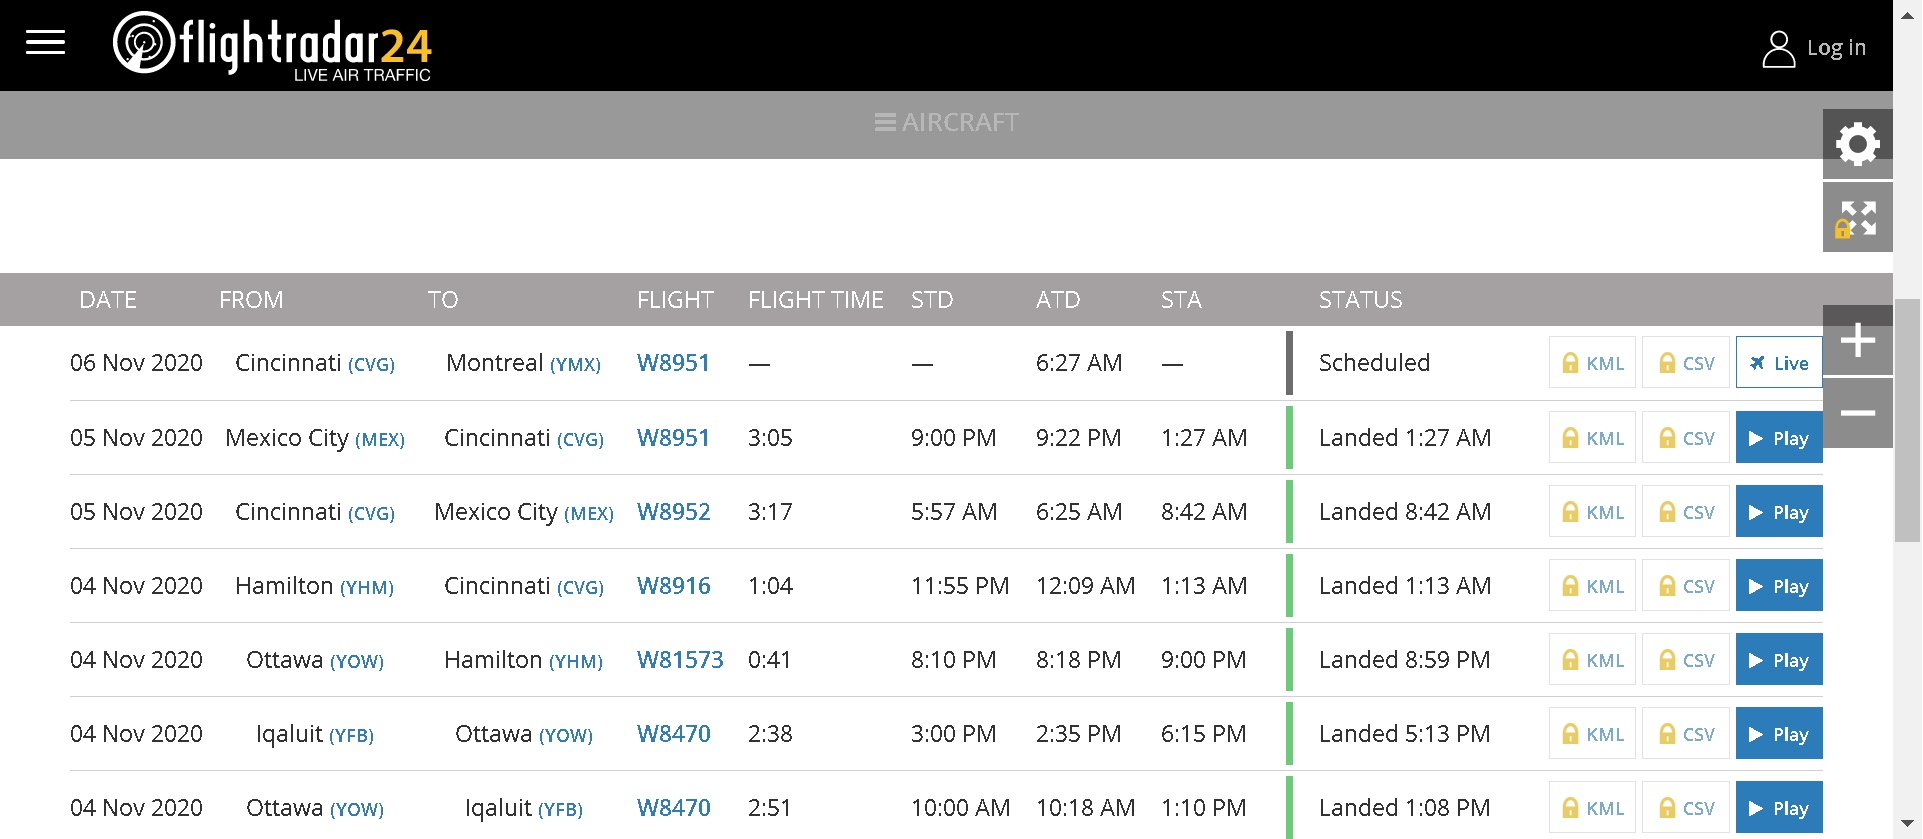
Task: Play the W8916 Hamilton to Cincinnati flight
Action: click(1779, 585)
